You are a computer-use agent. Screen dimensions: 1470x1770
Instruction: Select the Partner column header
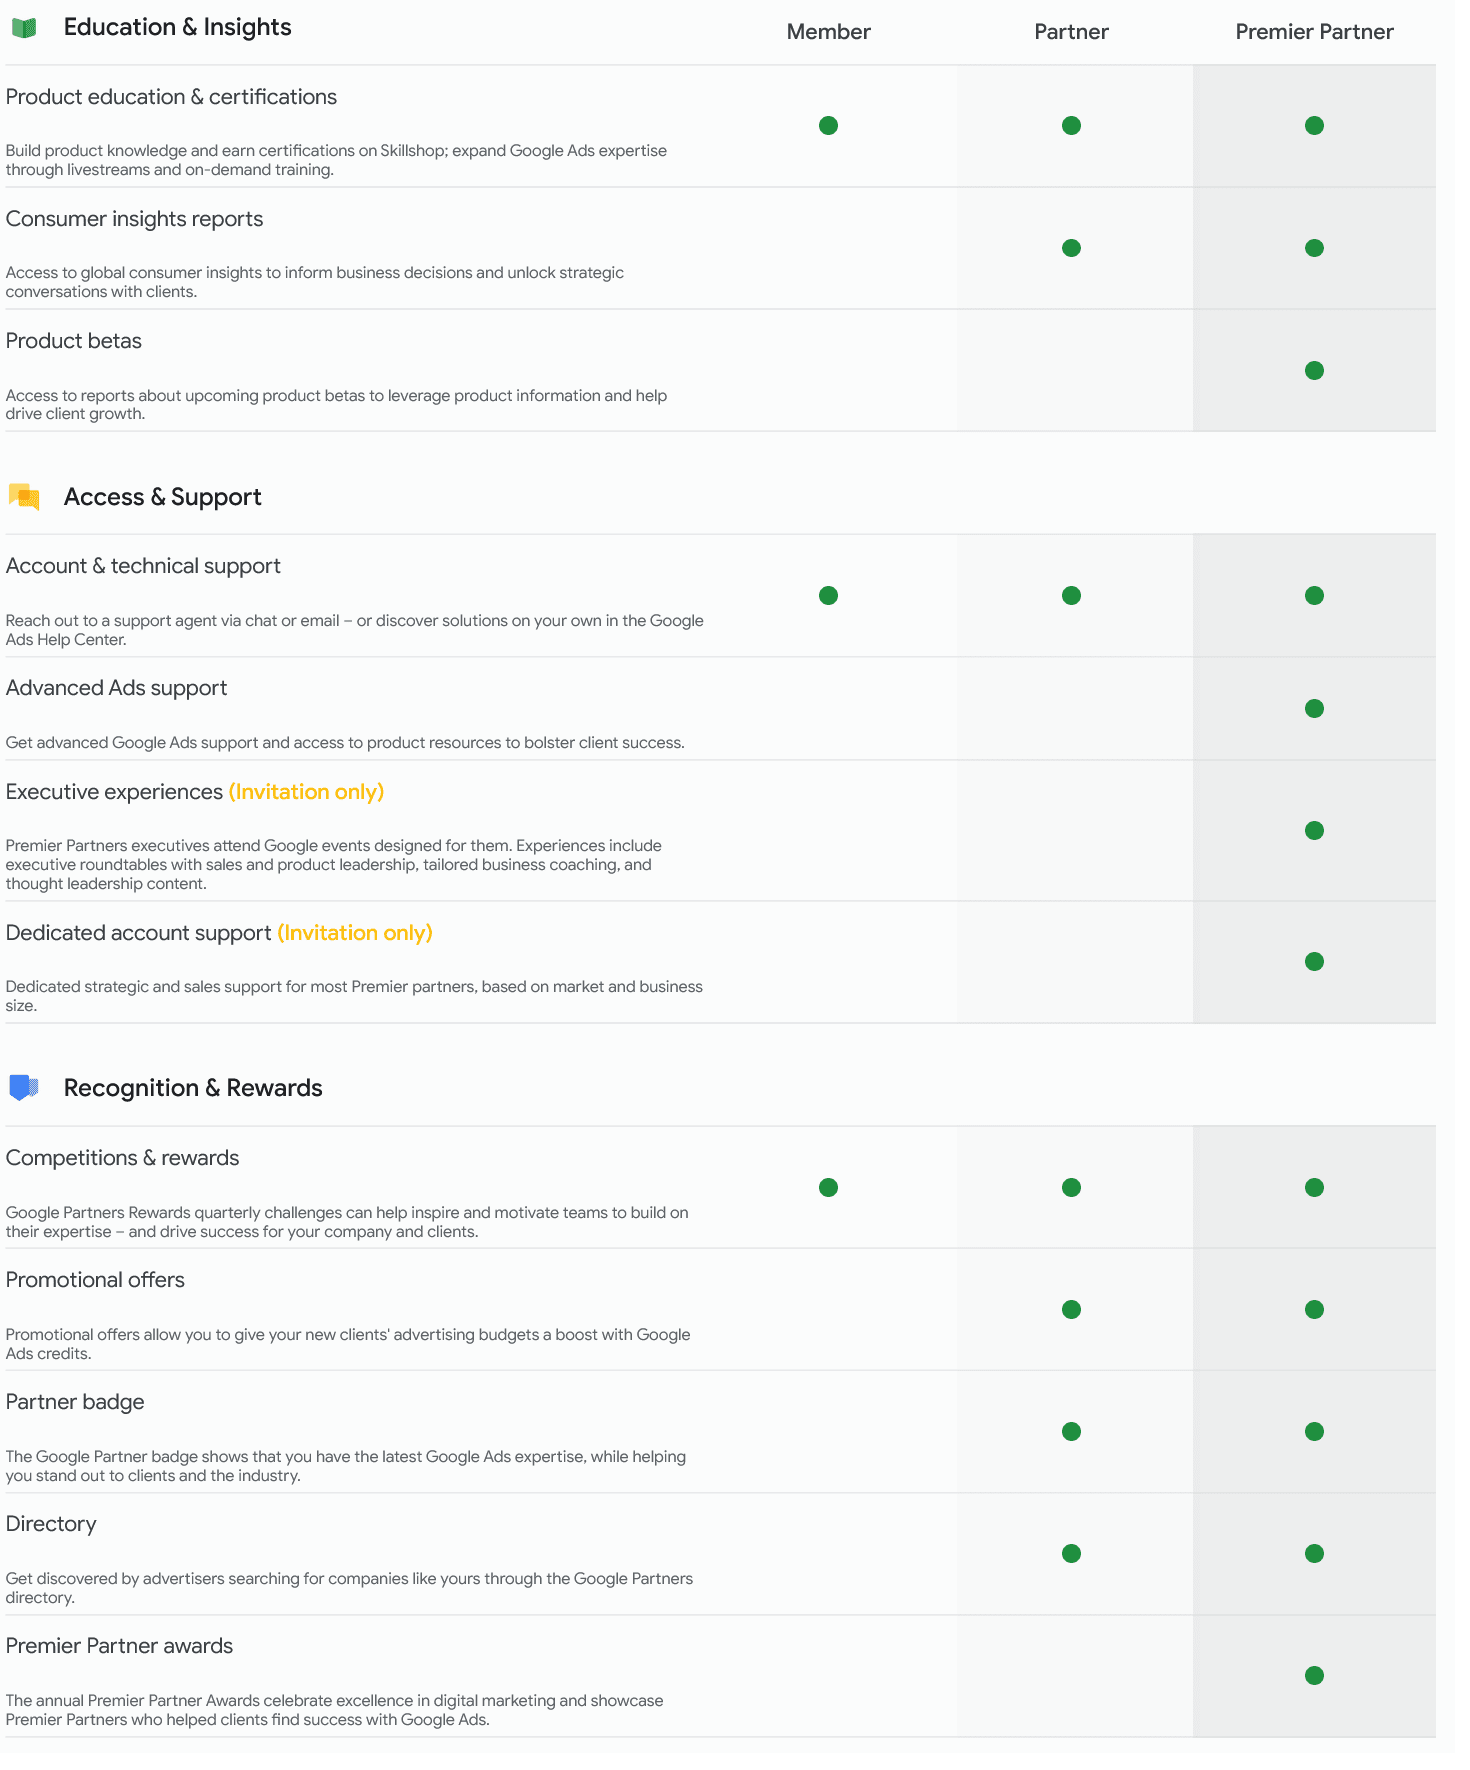(x=1071, y=32)
